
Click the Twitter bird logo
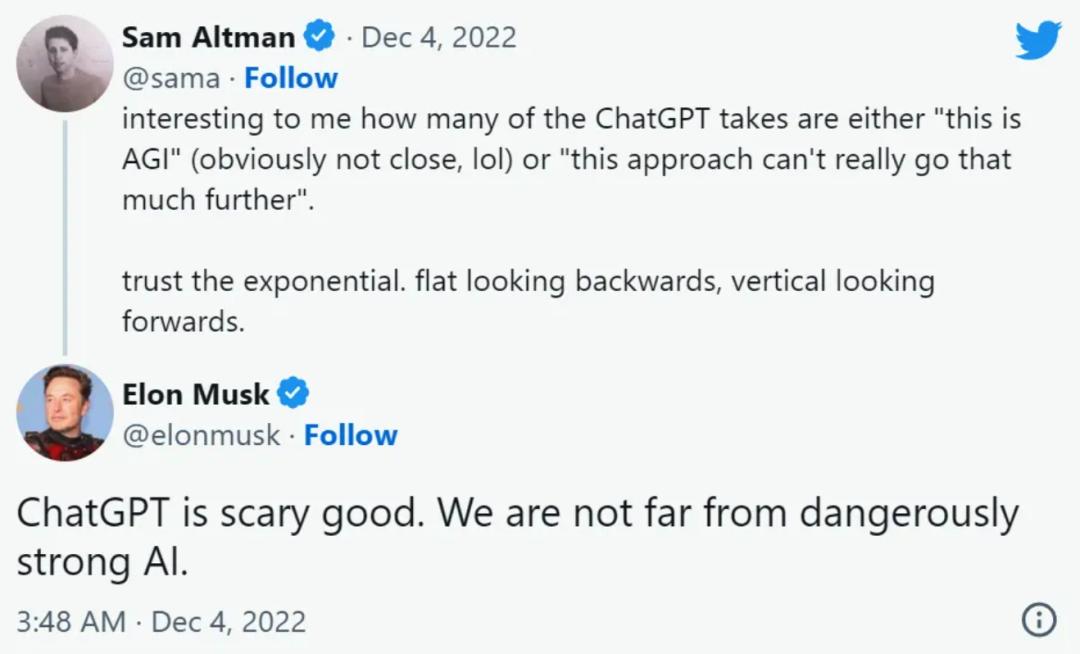[1037, 40]
